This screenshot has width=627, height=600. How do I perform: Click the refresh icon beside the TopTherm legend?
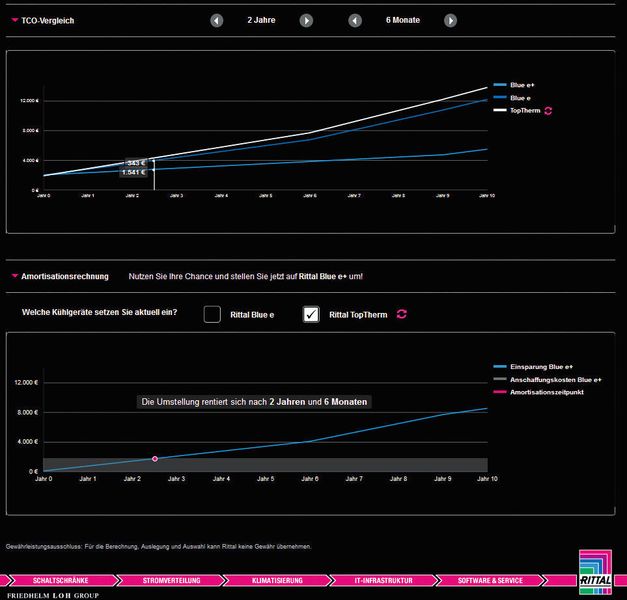(548, 111)
